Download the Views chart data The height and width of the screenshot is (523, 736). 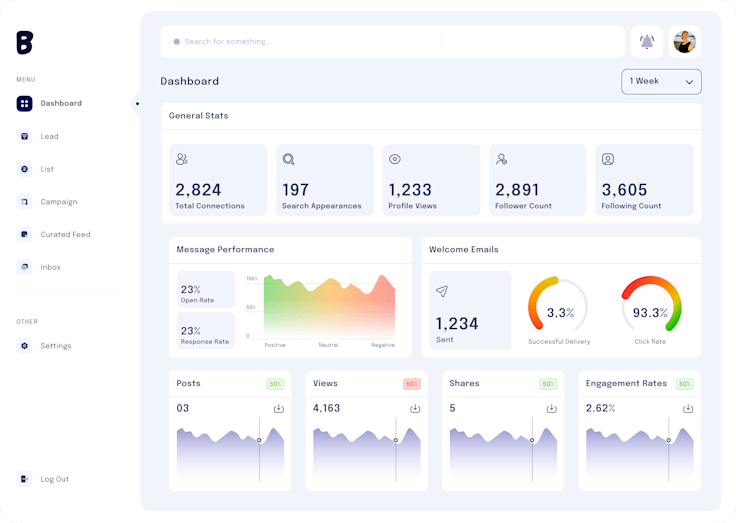415,408
